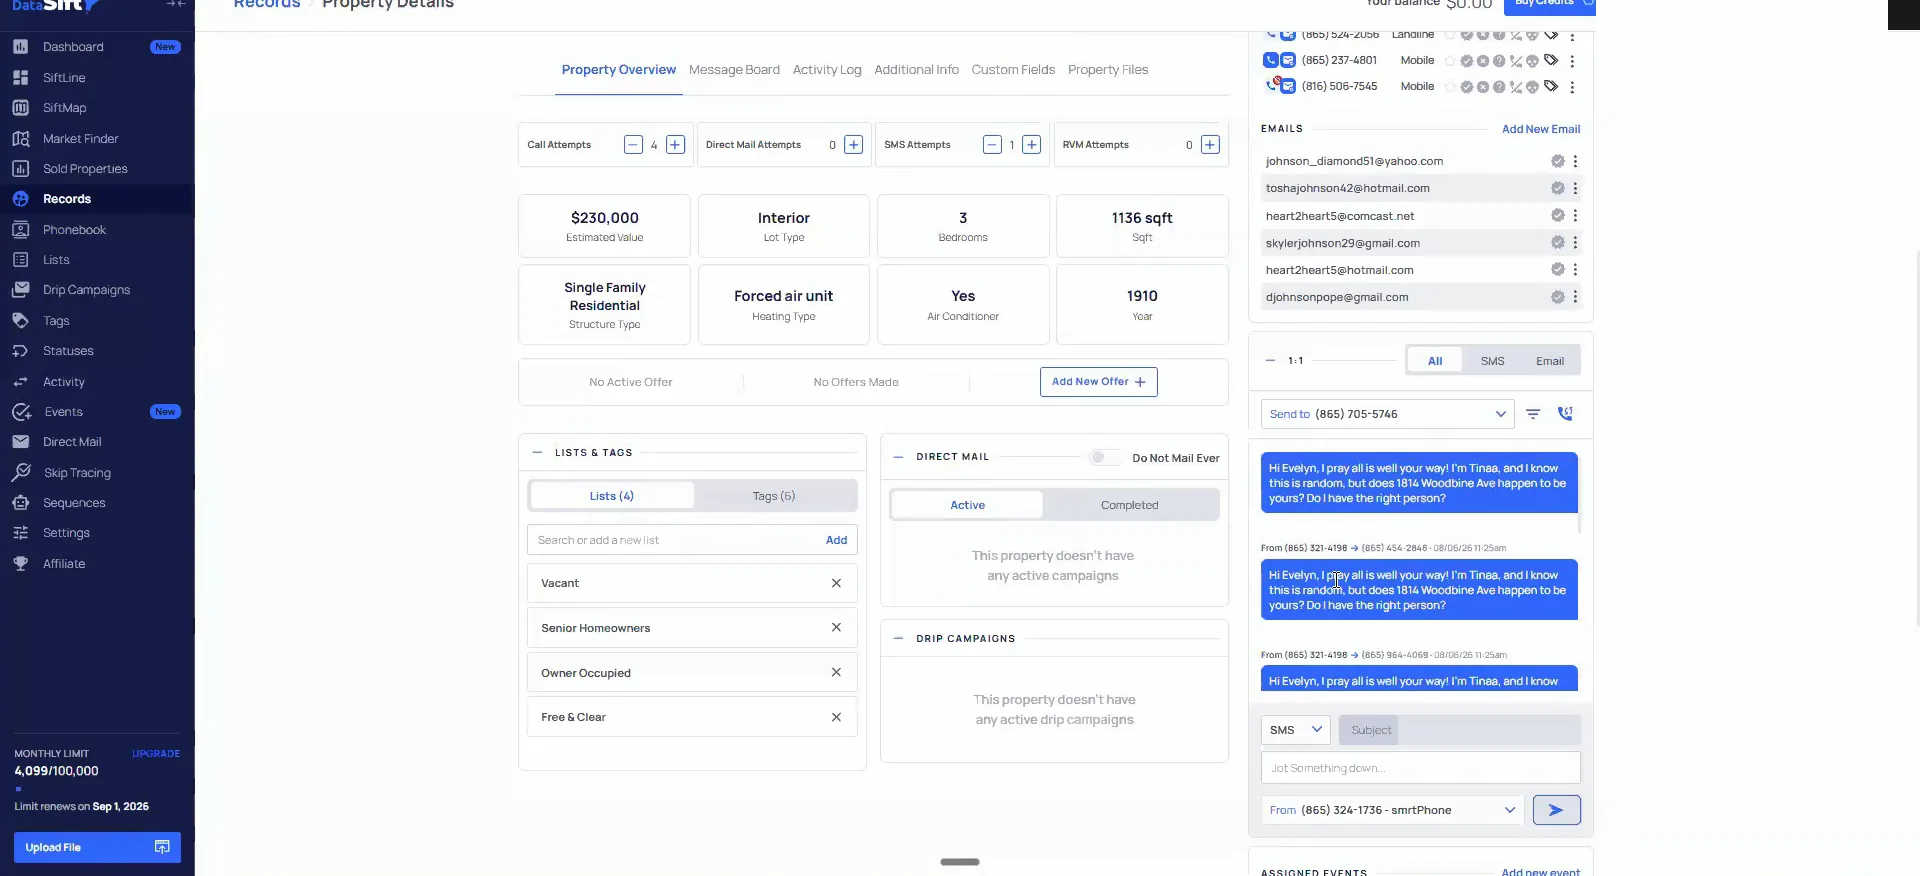Viewport: 1920px width, 876px height.
Task: Remove the Free & Clear list
Action: tap(836, 717)
